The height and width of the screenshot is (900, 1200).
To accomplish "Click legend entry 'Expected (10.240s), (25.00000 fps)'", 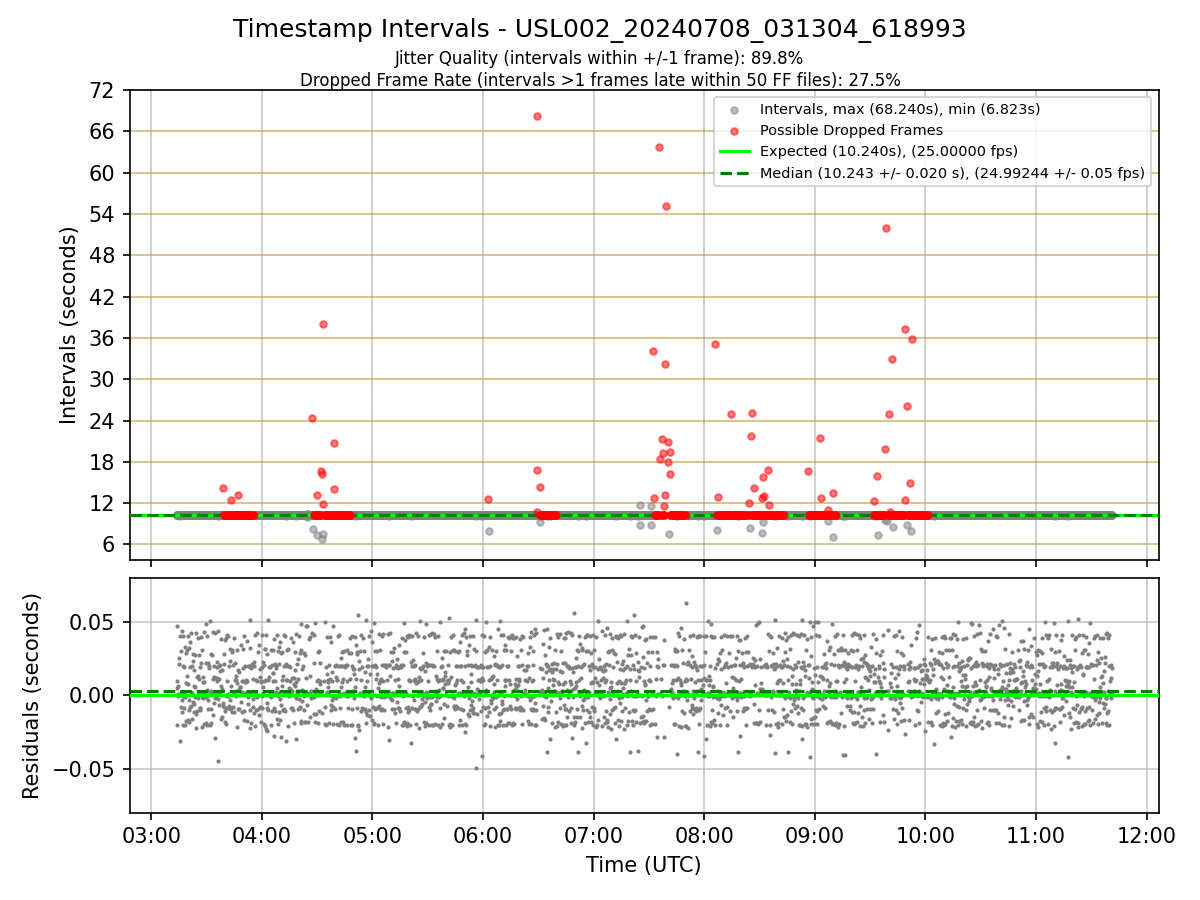I will click(x=889, y=151).
